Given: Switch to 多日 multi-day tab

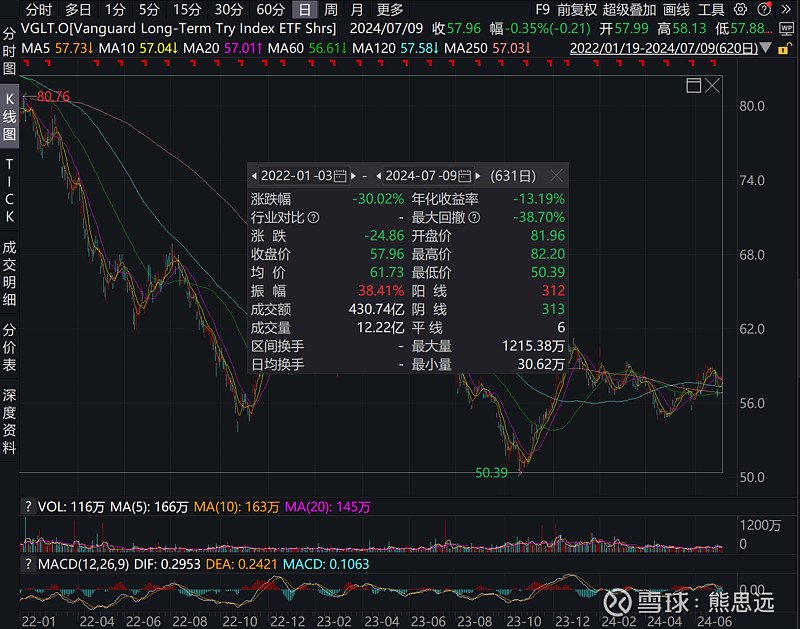Looking at the screenshot, I should (78, 9).
